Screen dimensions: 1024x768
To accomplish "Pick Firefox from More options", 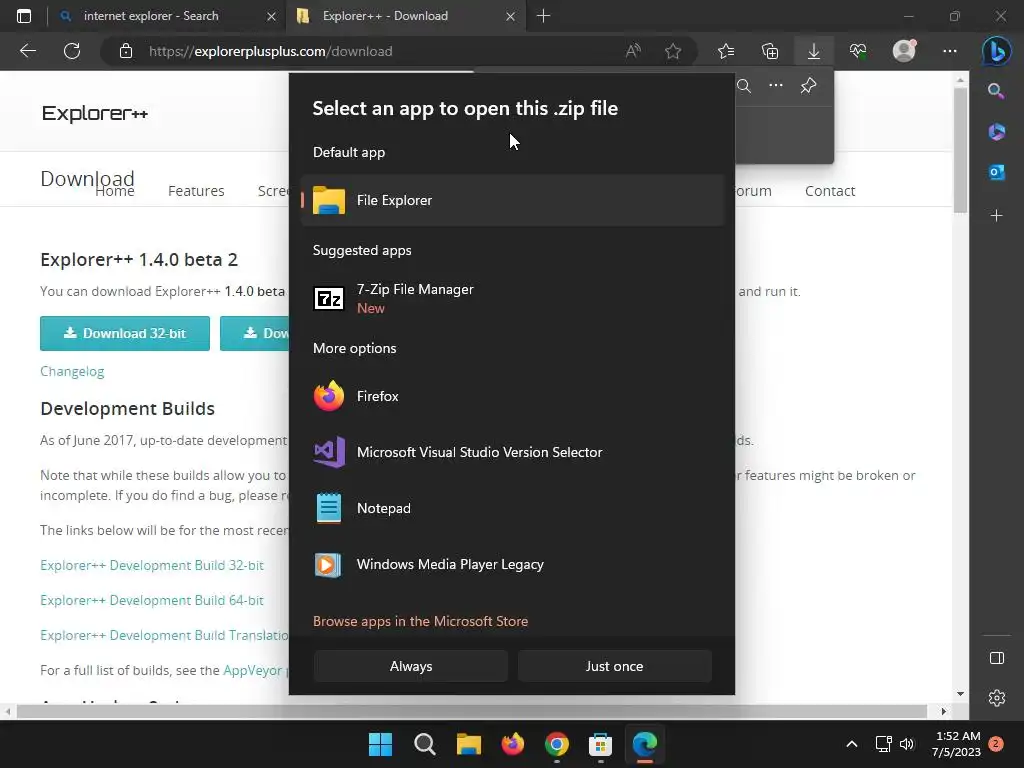I will coord(513,396).
